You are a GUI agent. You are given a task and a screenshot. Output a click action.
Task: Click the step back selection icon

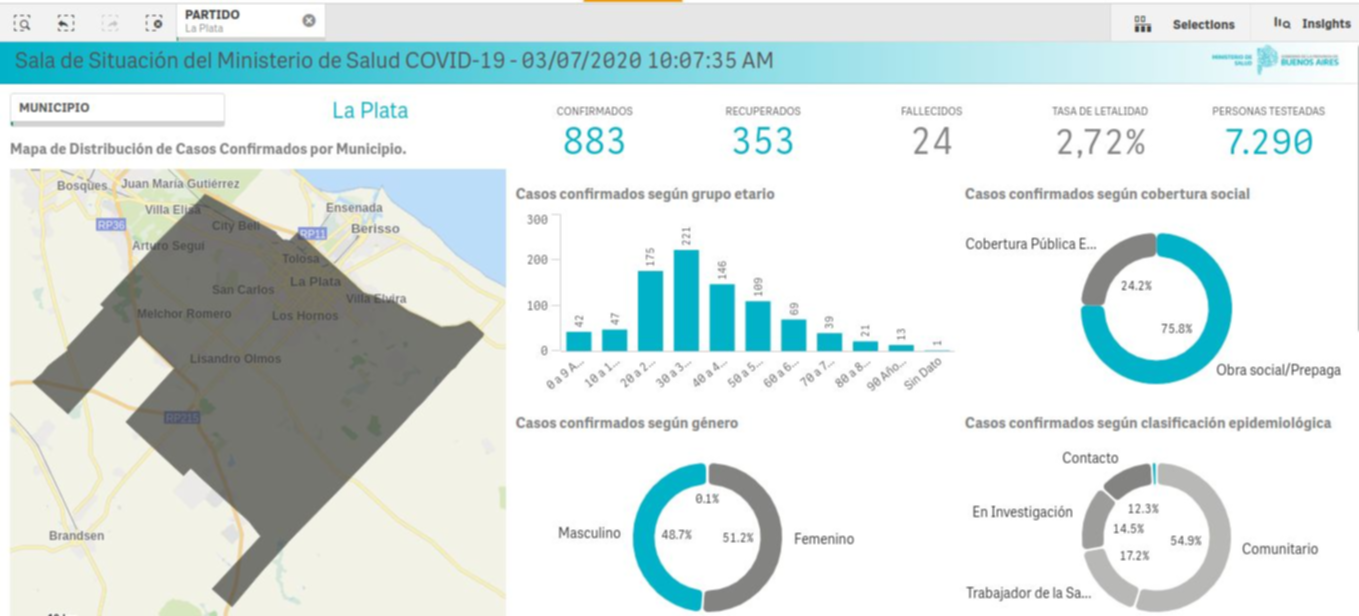click(x=66, y=22)
